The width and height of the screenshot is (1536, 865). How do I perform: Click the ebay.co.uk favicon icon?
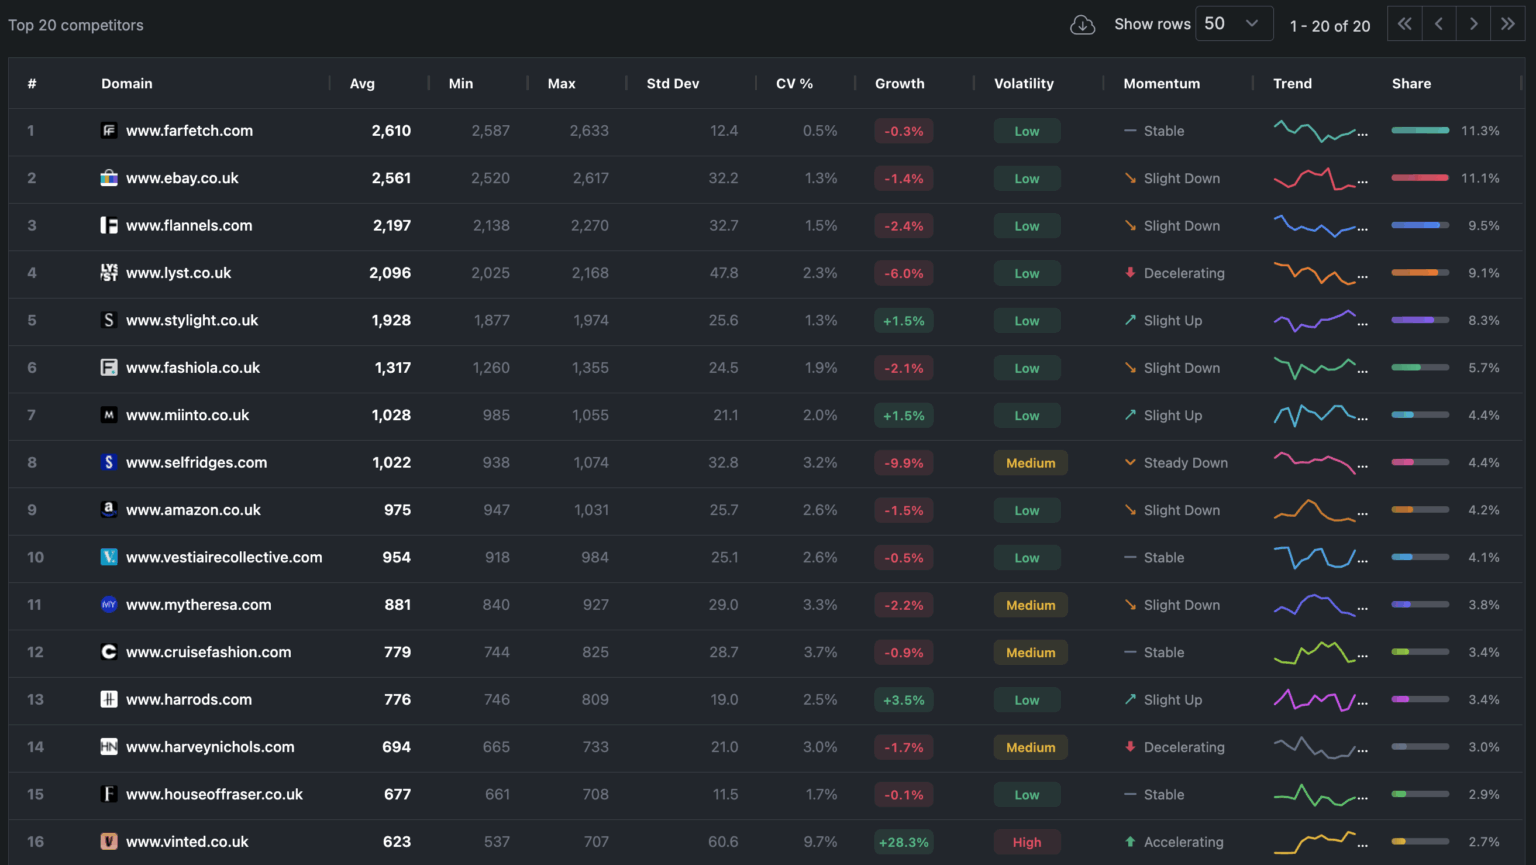(x=109, y=178)
